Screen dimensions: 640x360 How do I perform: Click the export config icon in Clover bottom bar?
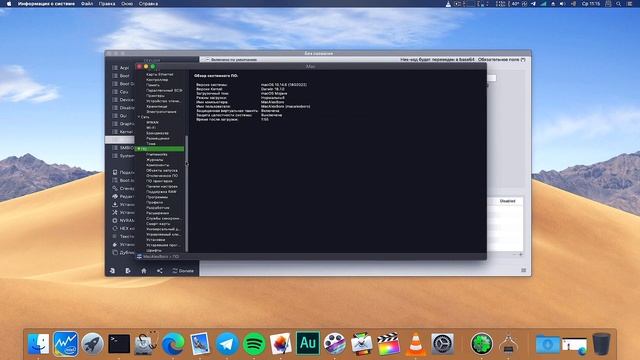click(128, 271)
